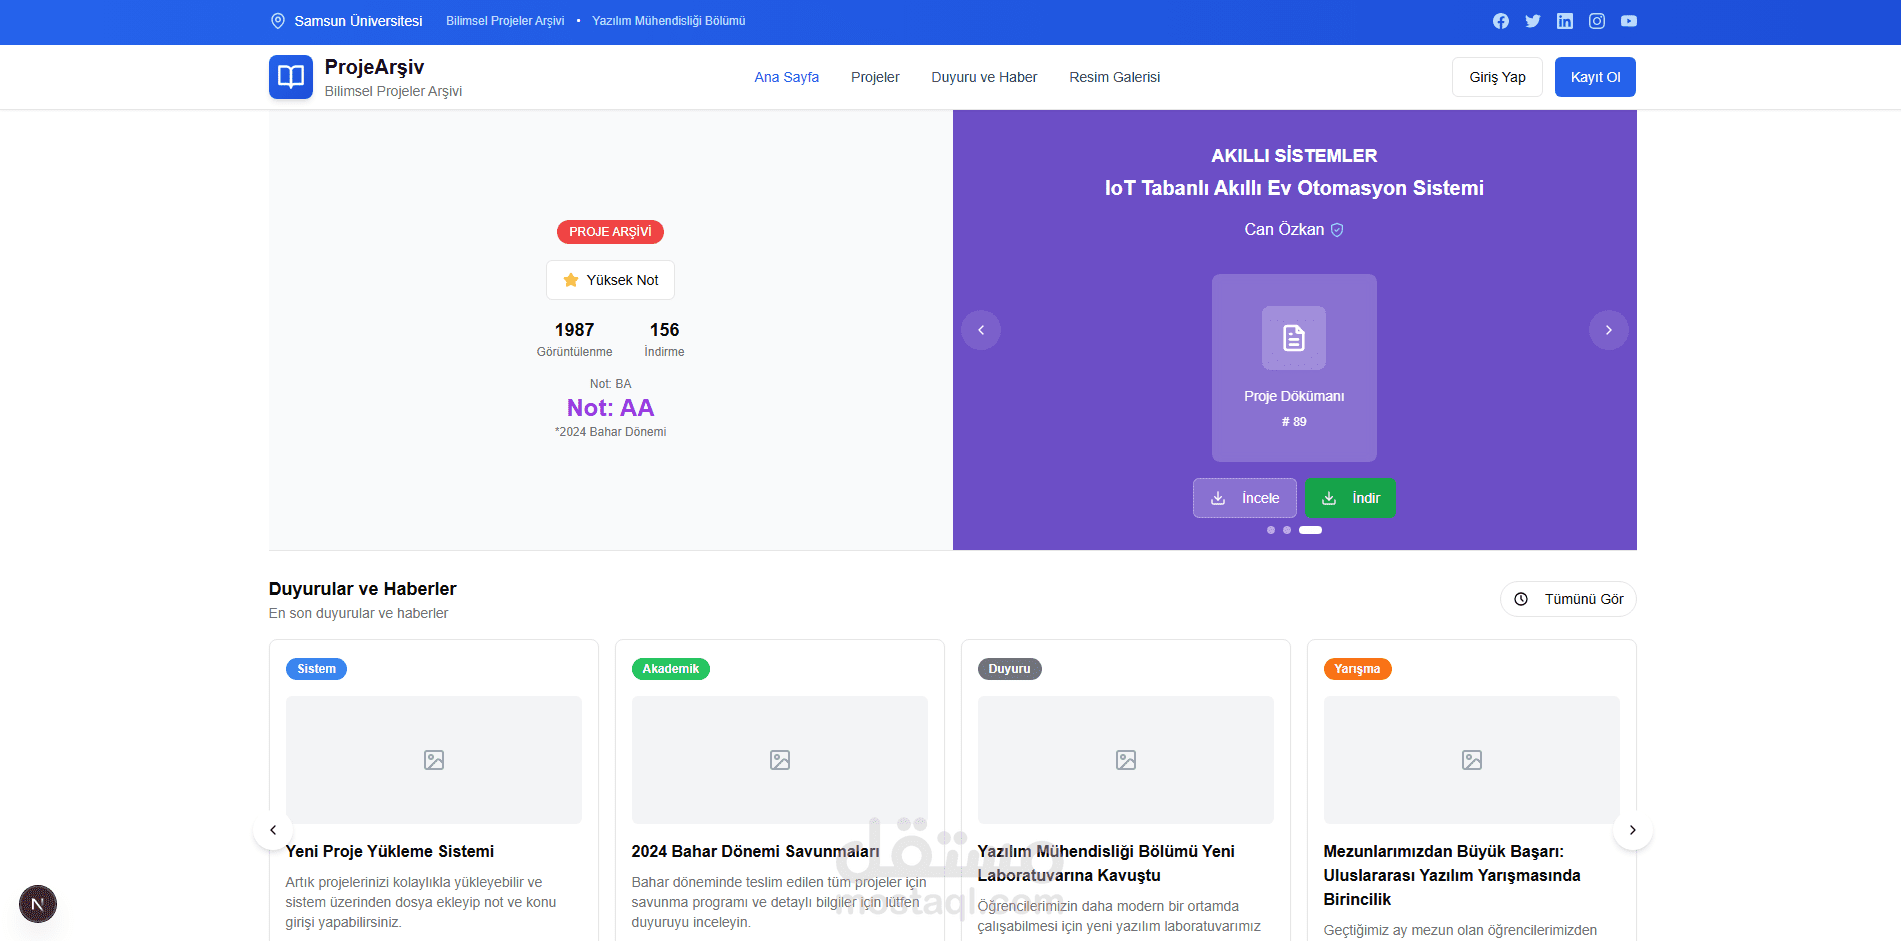The image size is (1901, 941).
Task: Click the Yüksek Not badge button
Action: [610, 280]
